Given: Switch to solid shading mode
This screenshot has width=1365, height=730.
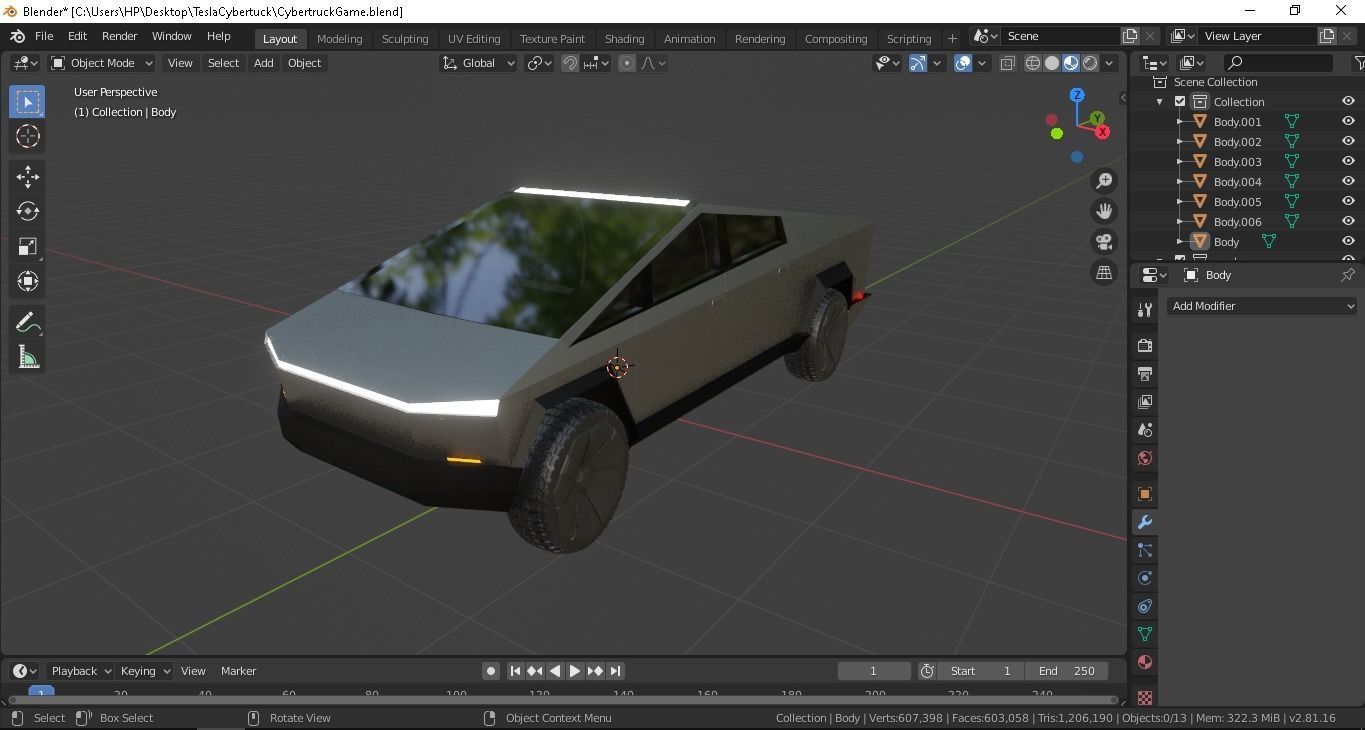Looking at the screenshot, I should coord(1052,63).
